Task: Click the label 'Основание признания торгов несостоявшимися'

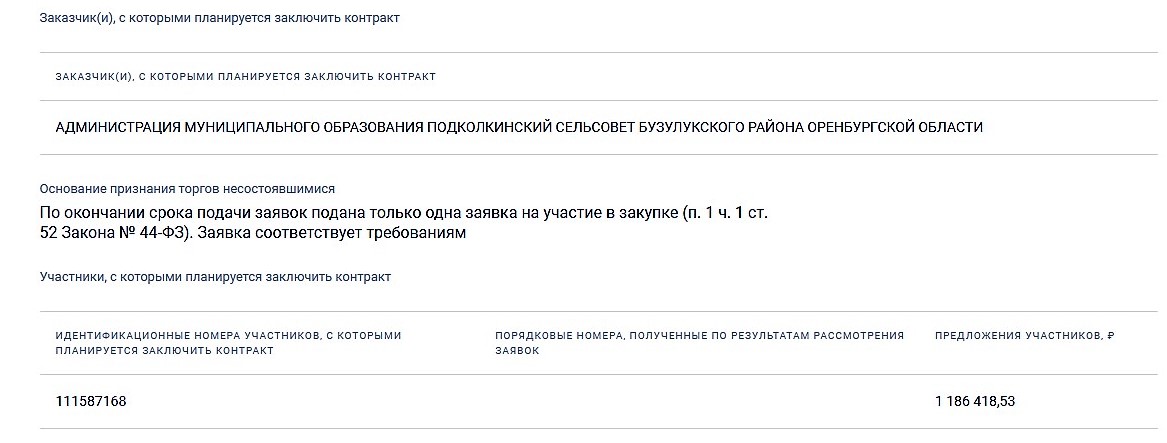Action: pos(187,188)
